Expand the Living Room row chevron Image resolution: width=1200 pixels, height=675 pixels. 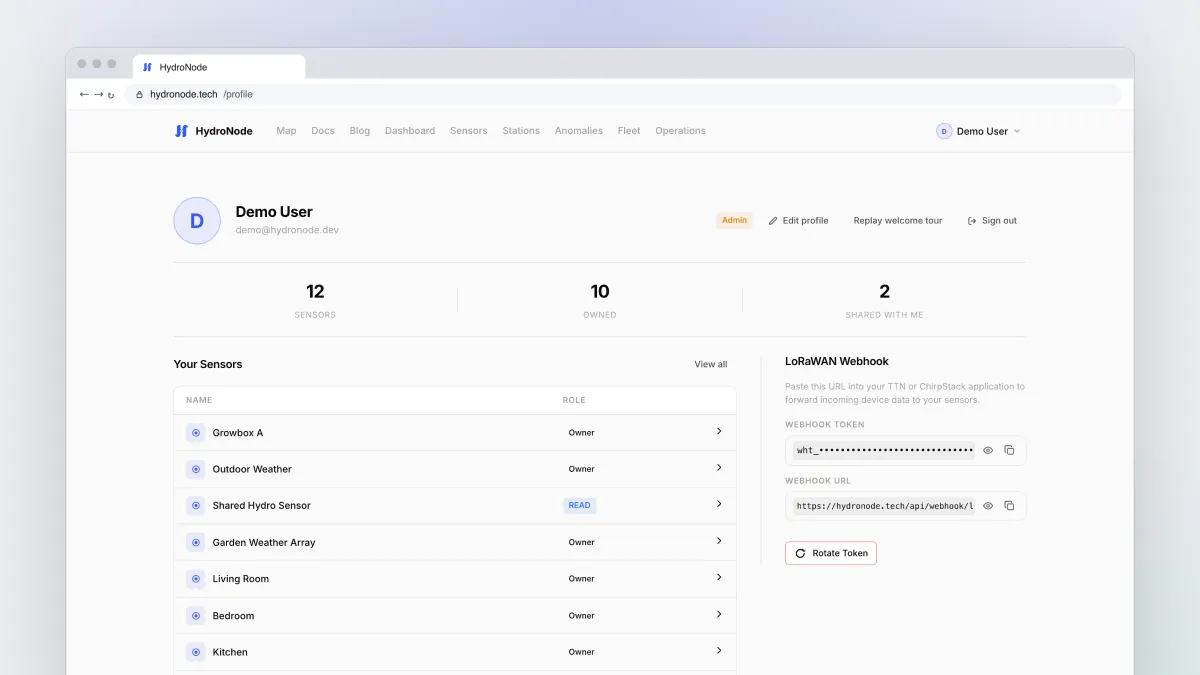(x=719, y=578)
